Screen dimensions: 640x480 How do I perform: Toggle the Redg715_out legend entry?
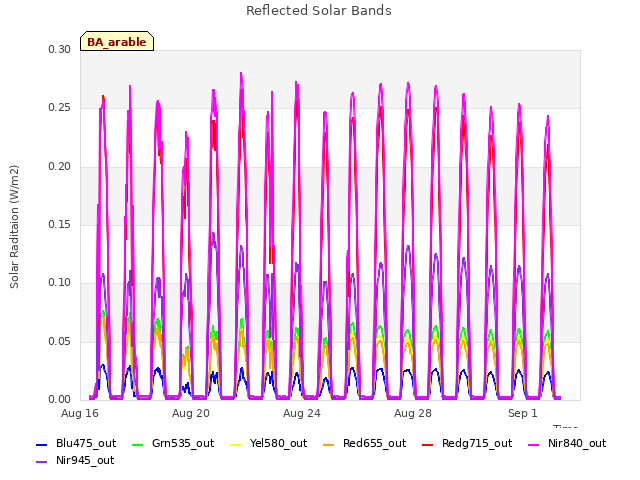tap(467, 443)
